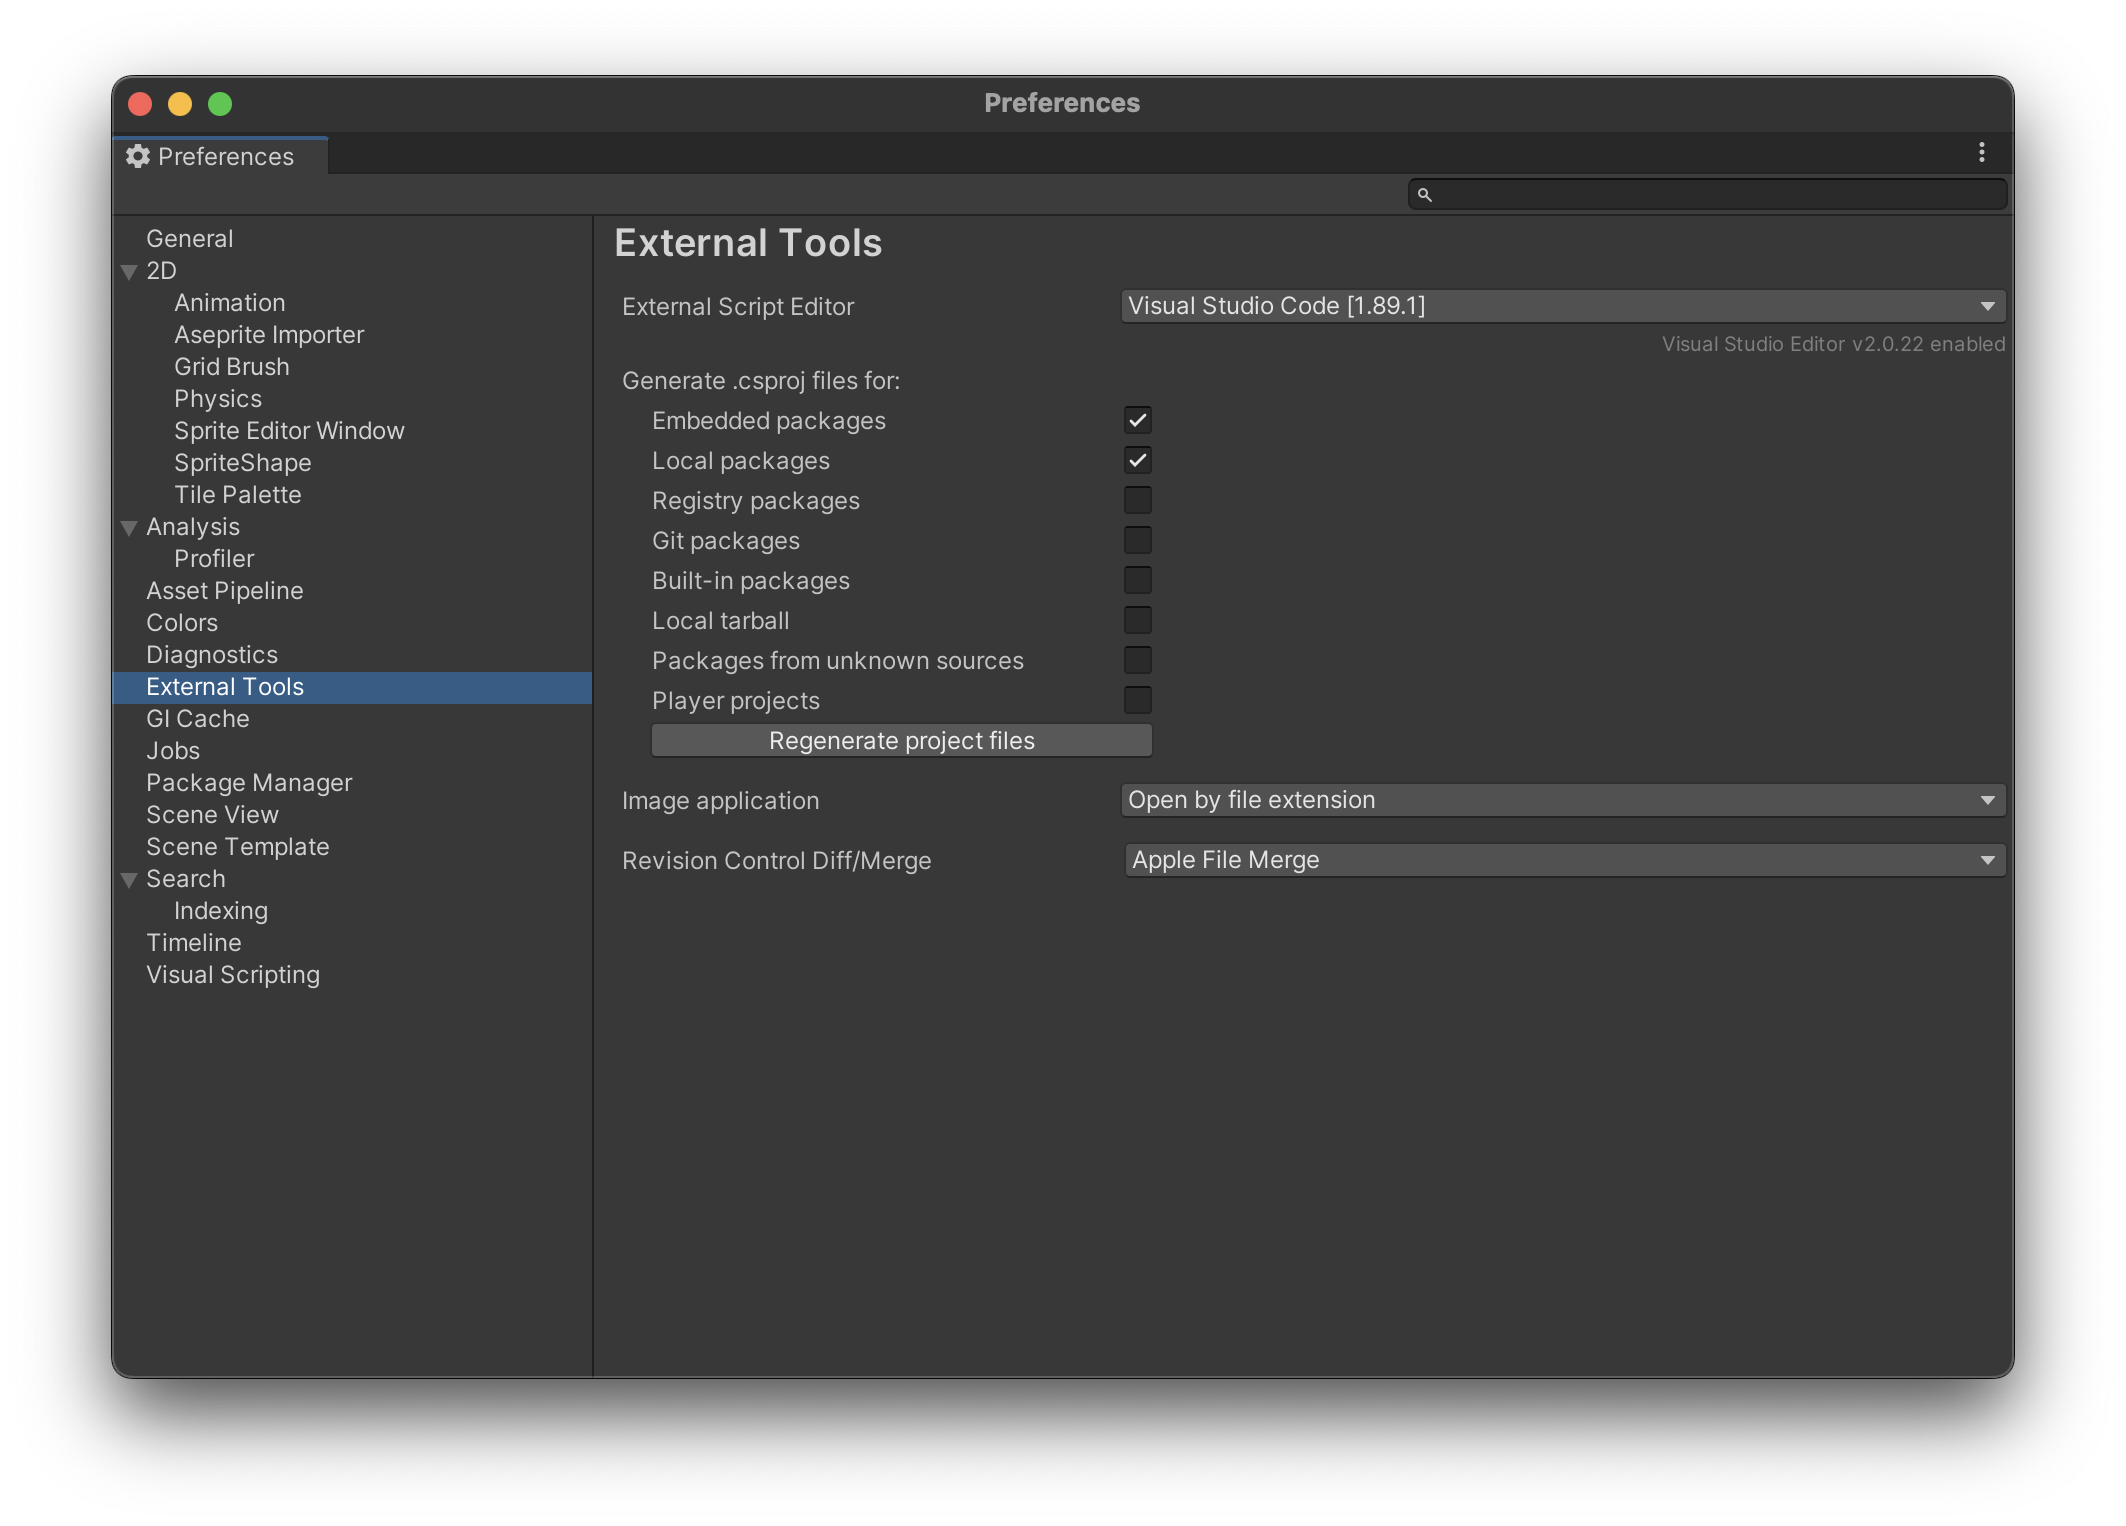Viewport: 2126px width, 1526px height.
Task: Enable Registry packages
Action: click(1137, 500)
